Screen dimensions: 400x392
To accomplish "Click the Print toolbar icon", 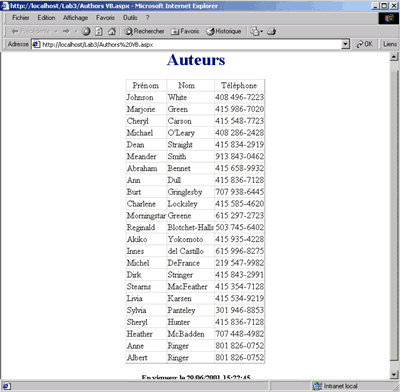I will pyautogui.click(x=272, y=31).
